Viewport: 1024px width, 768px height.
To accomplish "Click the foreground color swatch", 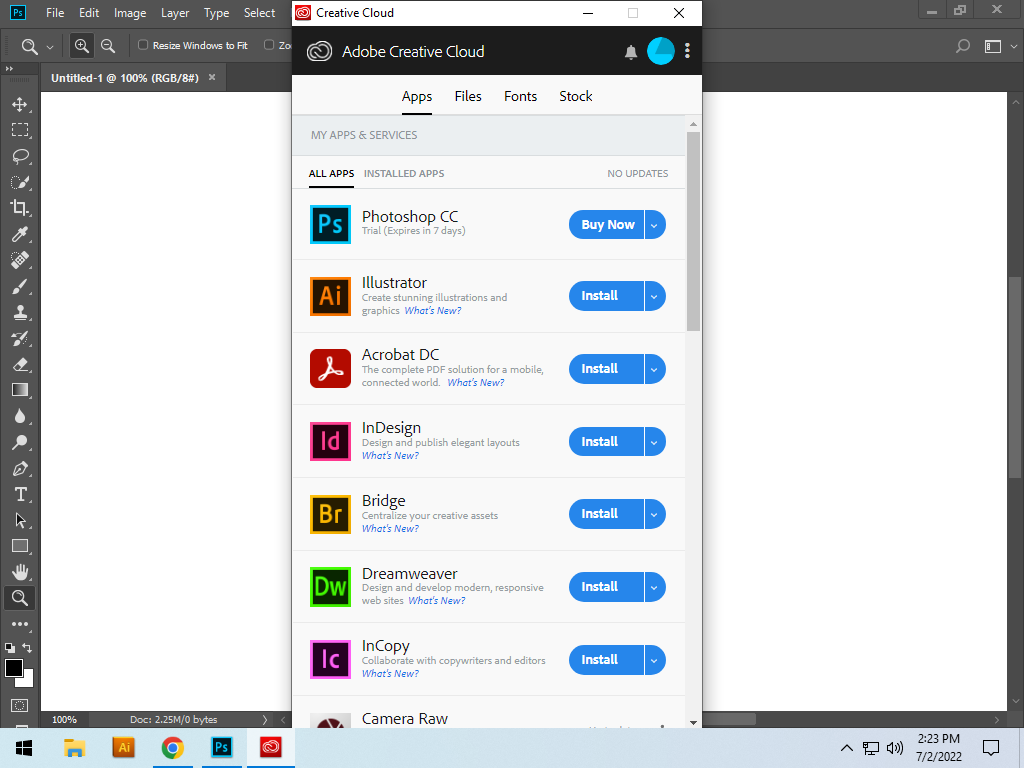I will 14,667.
